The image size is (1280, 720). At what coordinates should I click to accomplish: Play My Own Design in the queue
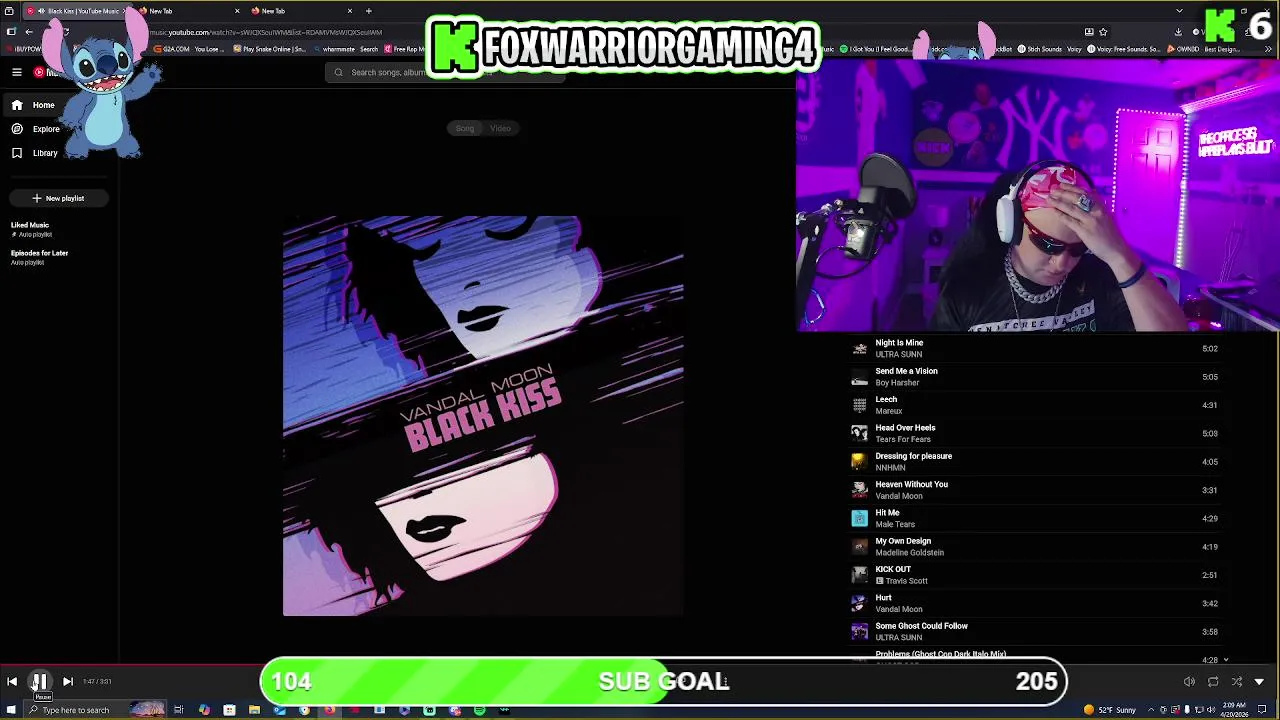tap(1035, 547)
